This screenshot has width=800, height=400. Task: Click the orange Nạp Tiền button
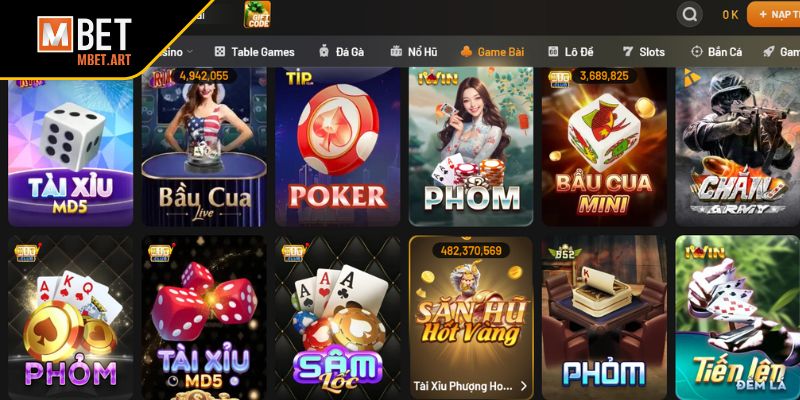[x=773, y=14]
